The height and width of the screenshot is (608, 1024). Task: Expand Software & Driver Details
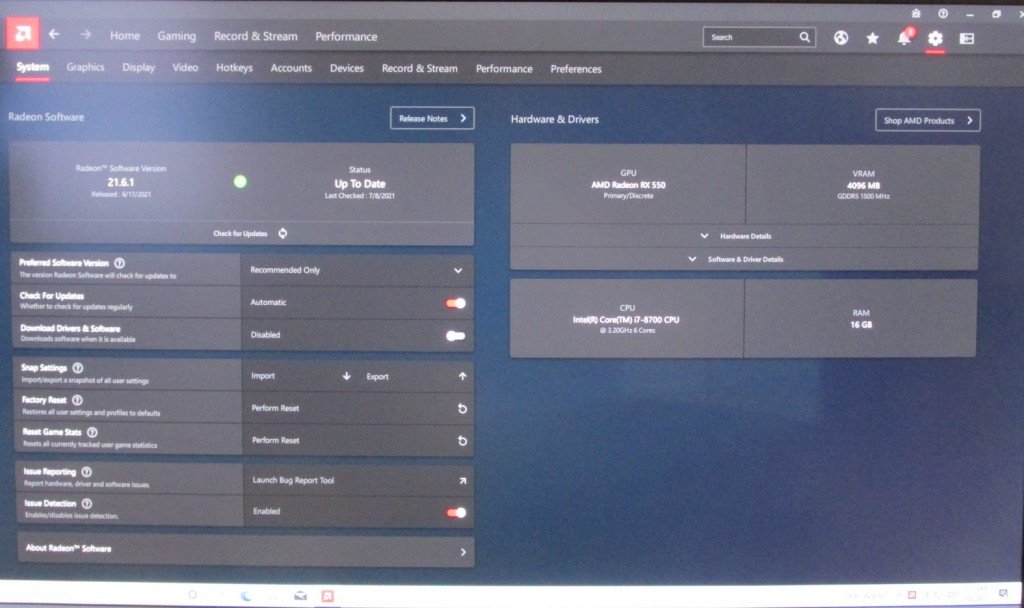pos(744,259)
